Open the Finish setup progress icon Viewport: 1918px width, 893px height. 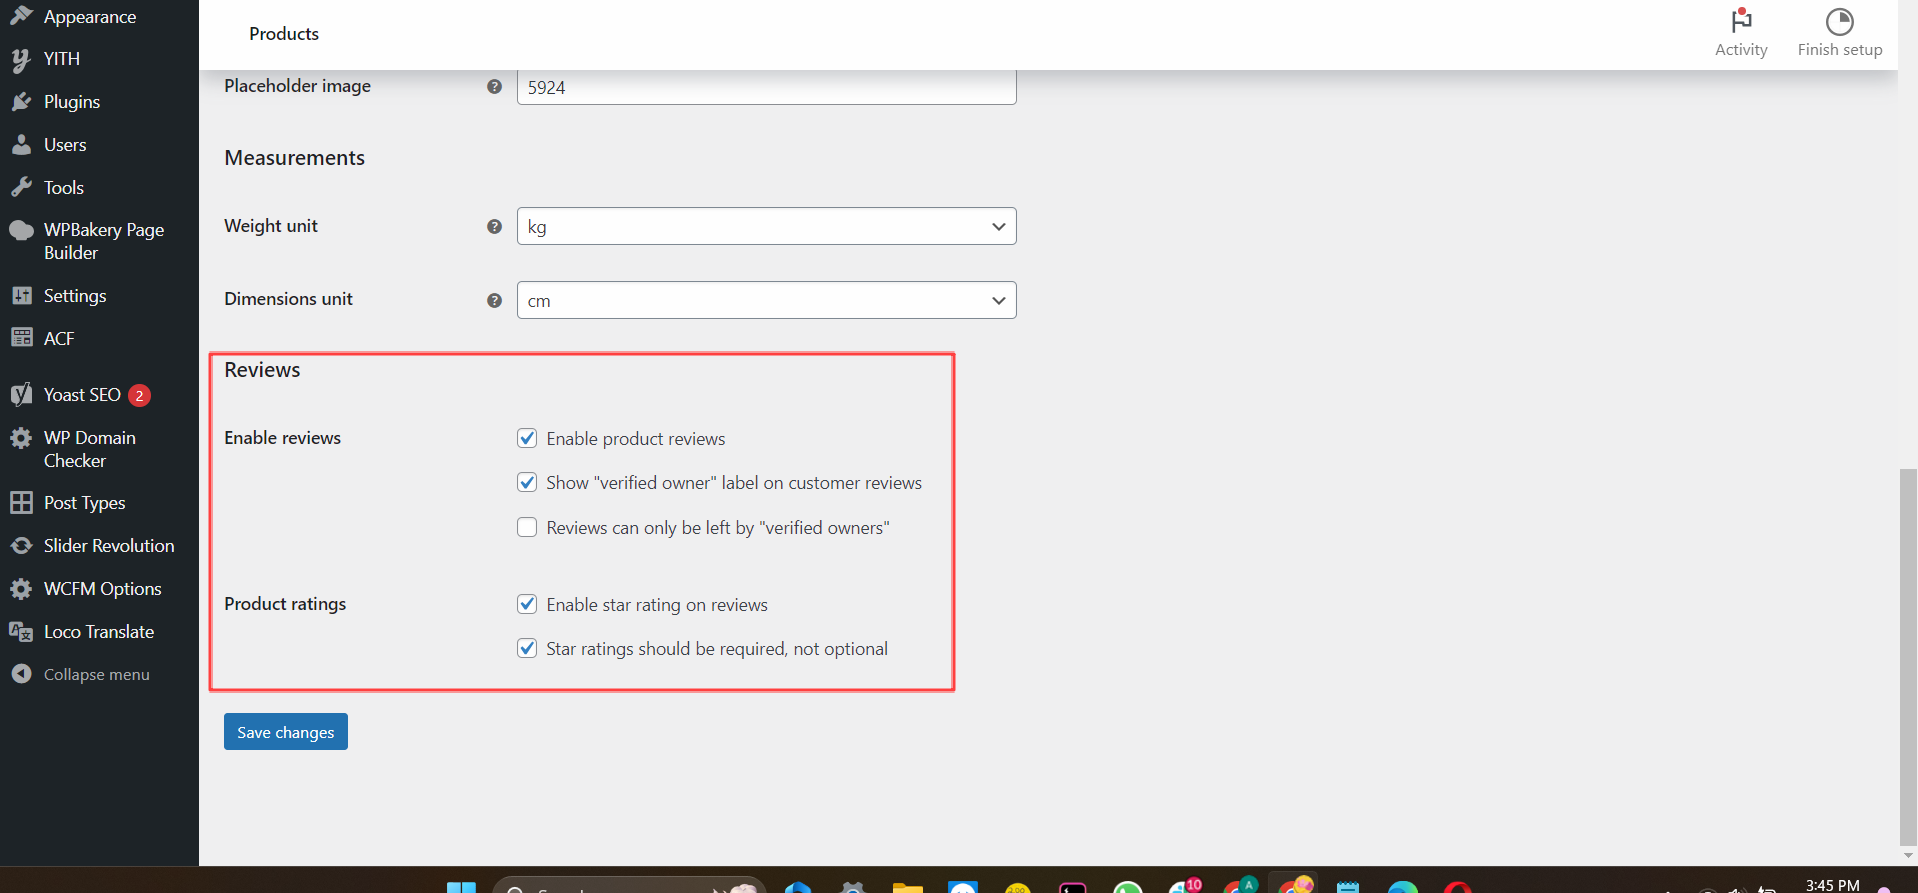pos(1839,21)
